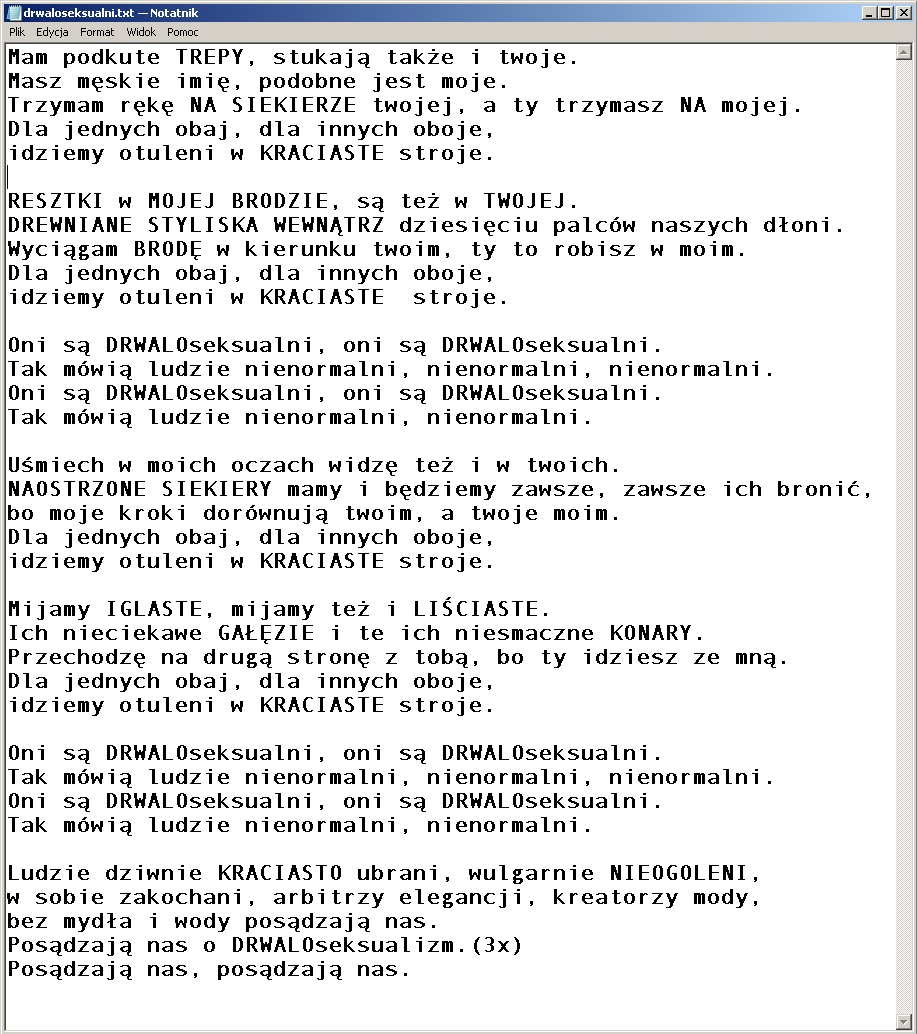Click the Notatnik icon in title bar
The width and height of the screenshot is (917, 1034).
tap(13, 13)
